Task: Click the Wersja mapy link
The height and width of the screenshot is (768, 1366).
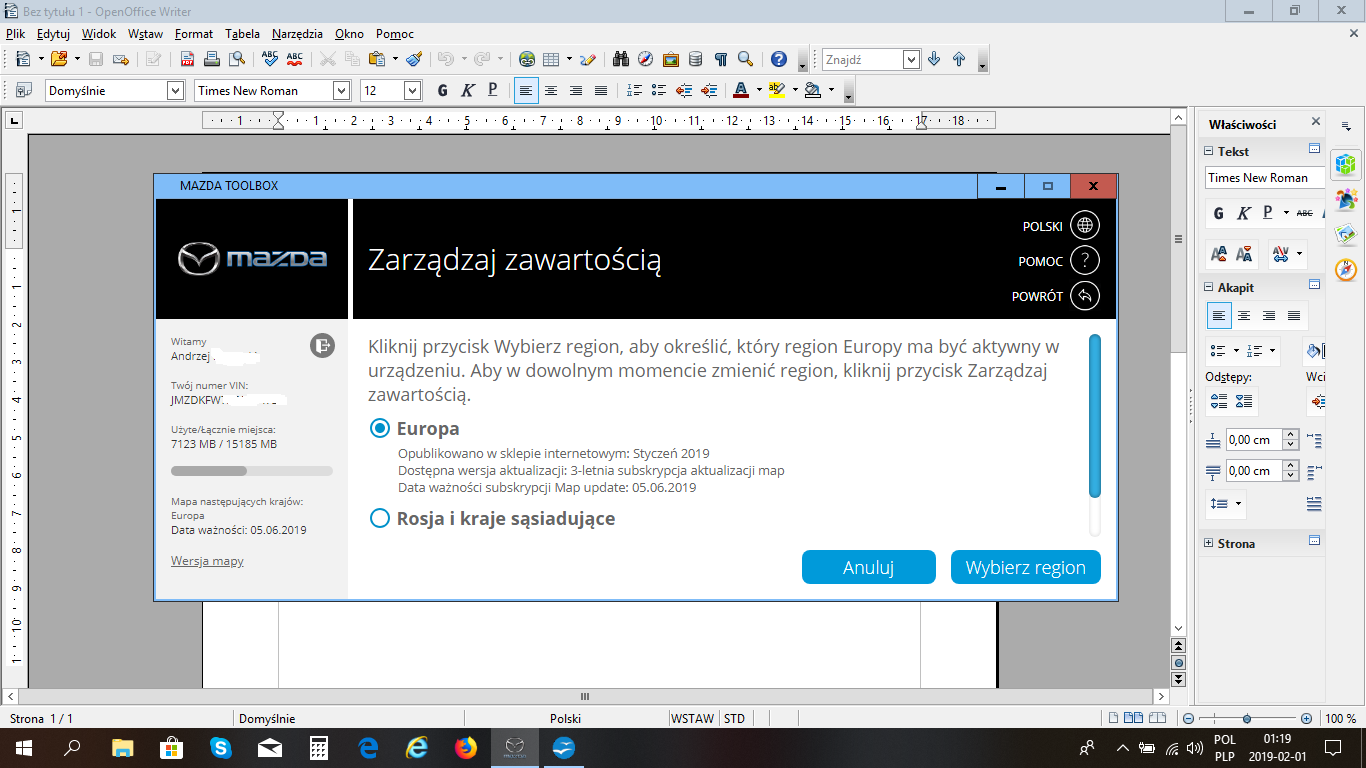Action: point(207,561)
